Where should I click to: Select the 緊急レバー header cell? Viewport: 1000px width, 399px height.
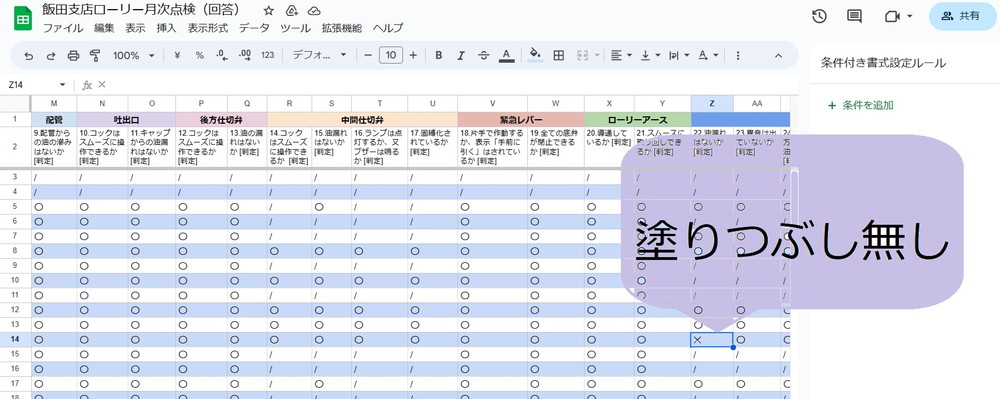pos(521,119)
